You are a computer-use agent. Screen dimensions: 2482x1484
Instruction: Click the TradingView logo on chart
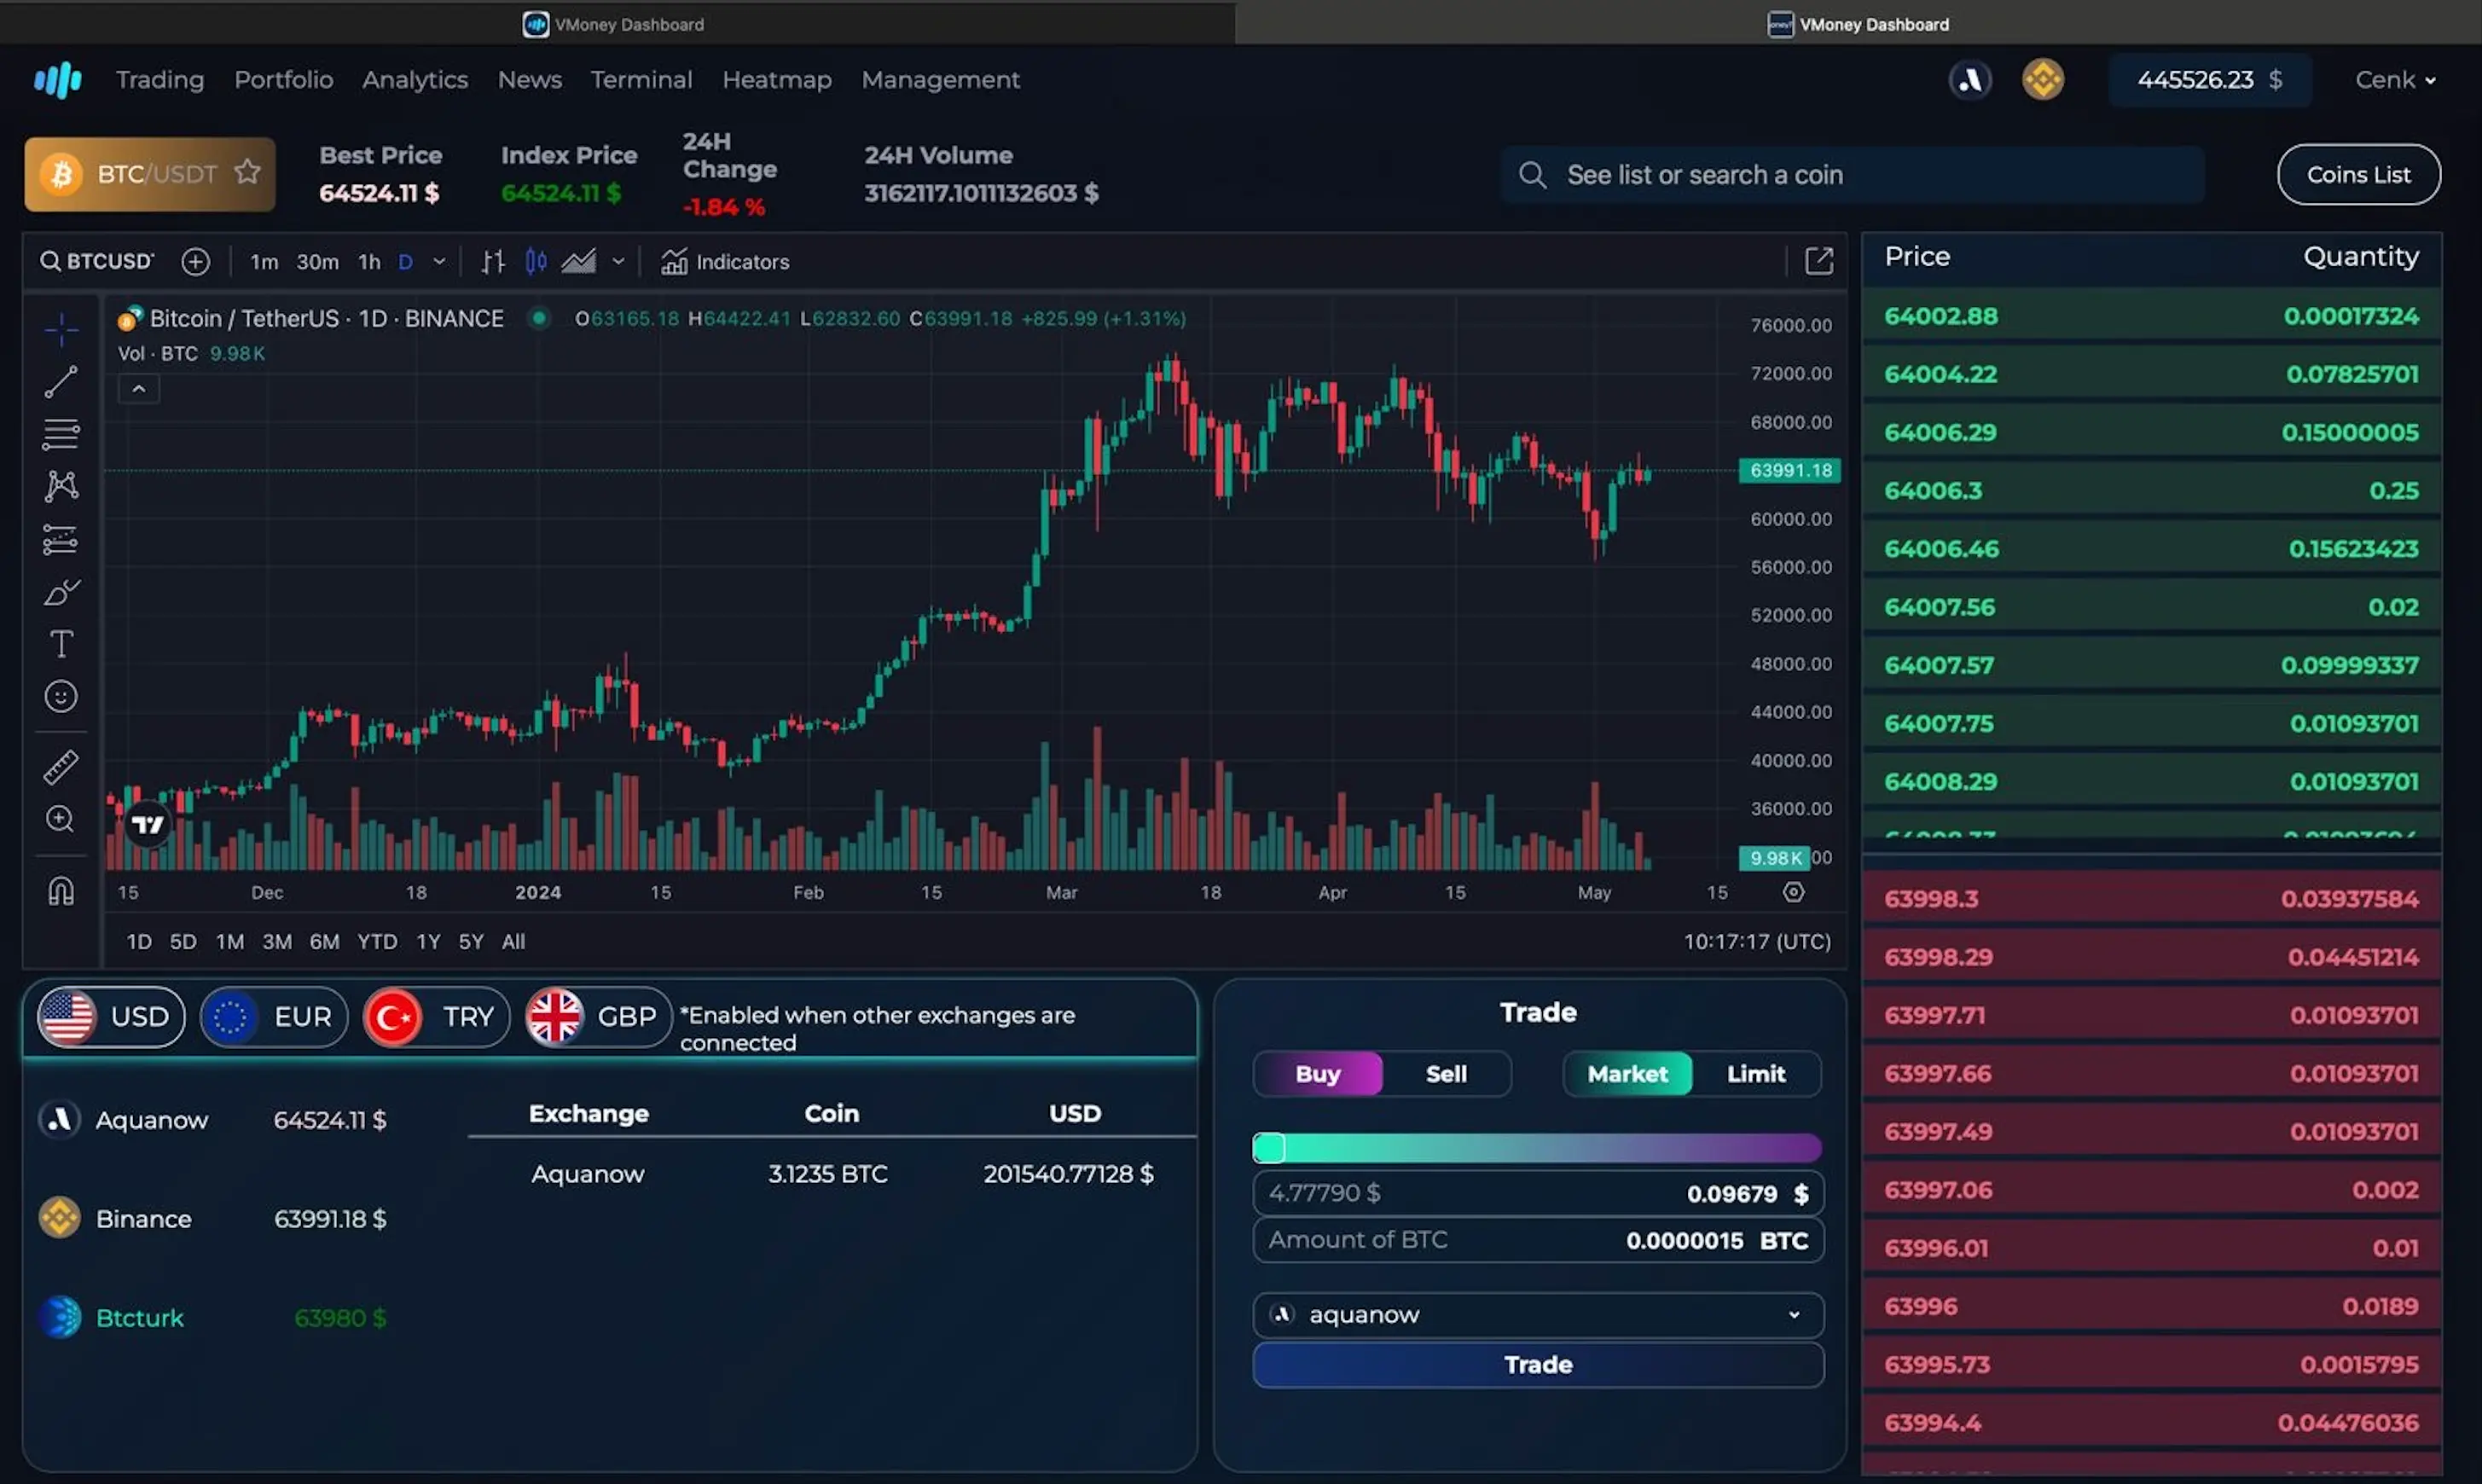[148, 824]
